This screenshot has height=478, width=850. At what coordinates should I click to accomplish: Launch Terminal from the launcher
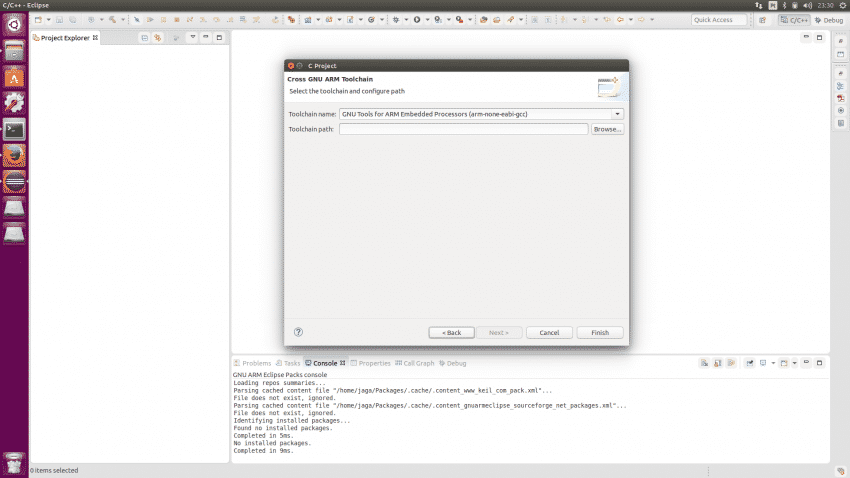[x=14, y=130]
